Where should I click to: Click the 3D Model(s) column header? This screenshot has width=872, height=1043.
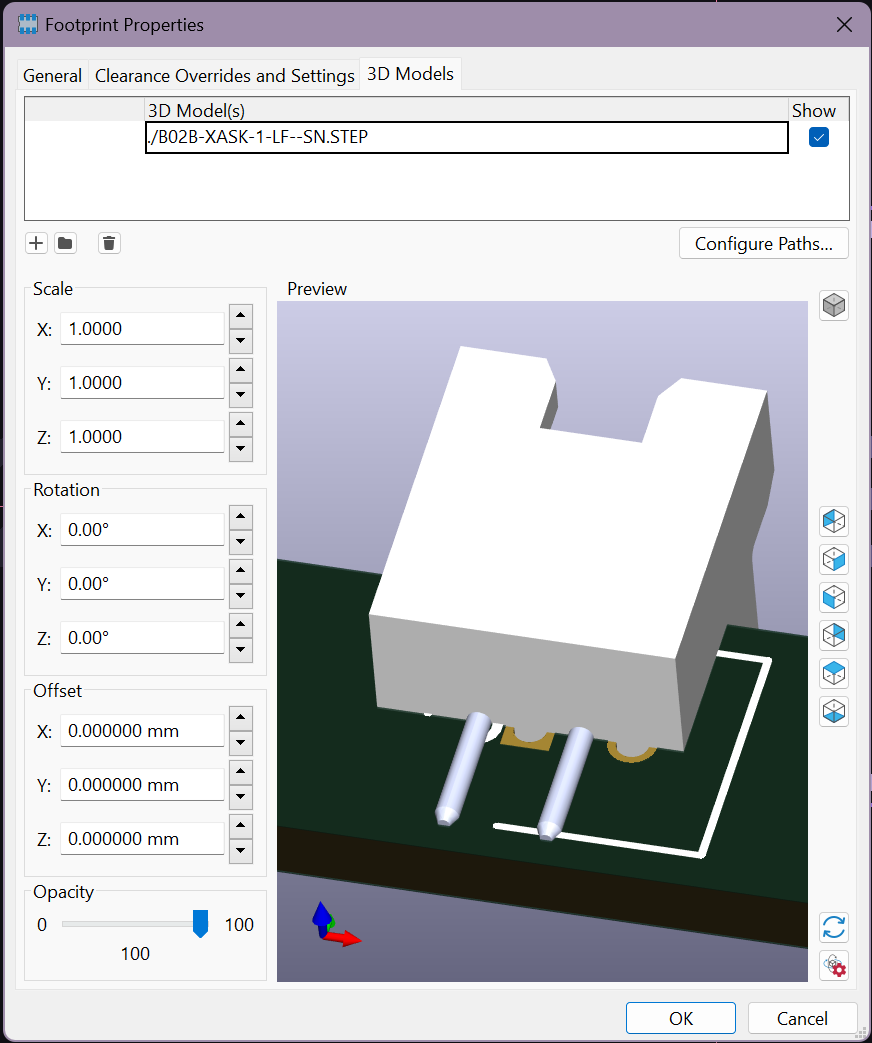466,110
